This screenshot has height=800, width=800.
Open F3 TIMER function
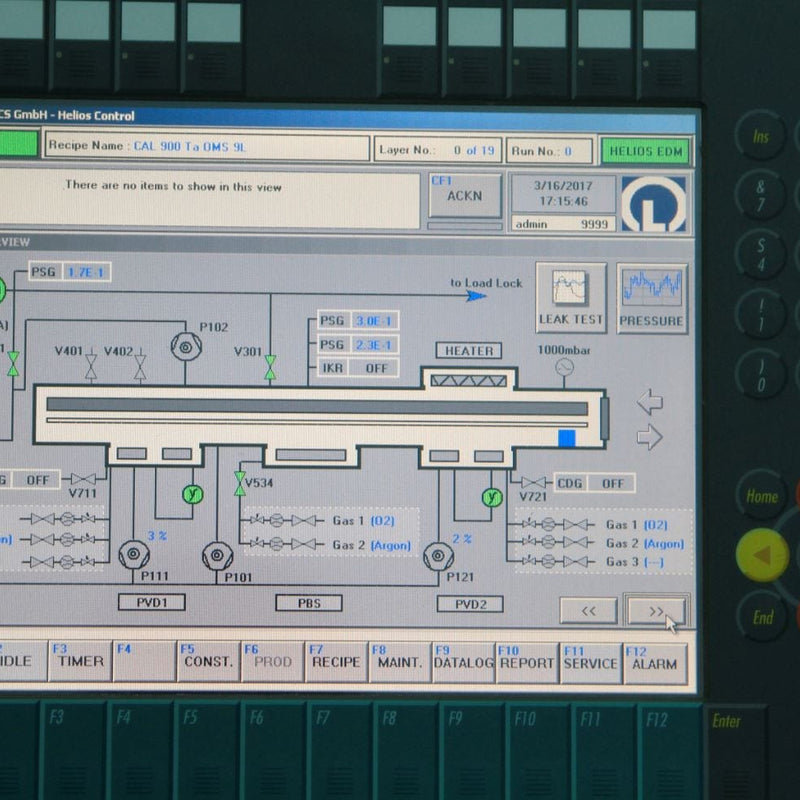[80, 660]
